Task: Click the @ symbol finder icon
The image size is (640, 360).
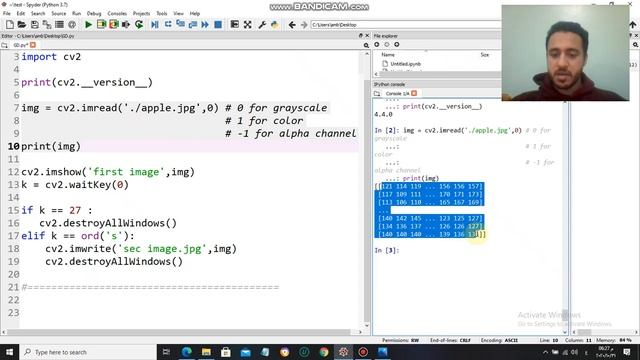Action: (72, 25)
